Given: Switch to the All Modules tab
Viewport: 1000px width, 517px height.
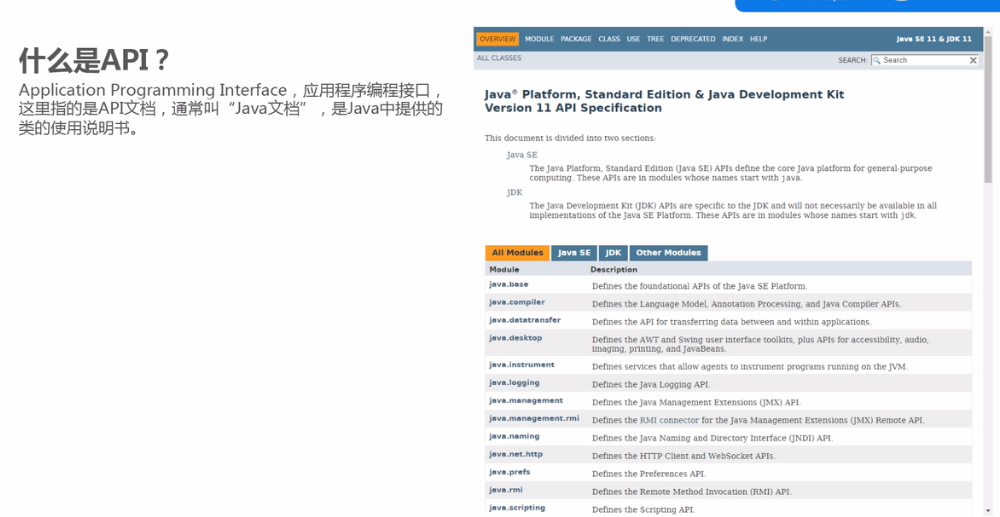Looking at the screenshot, I should pyautogui.click(x=517, y=252).
